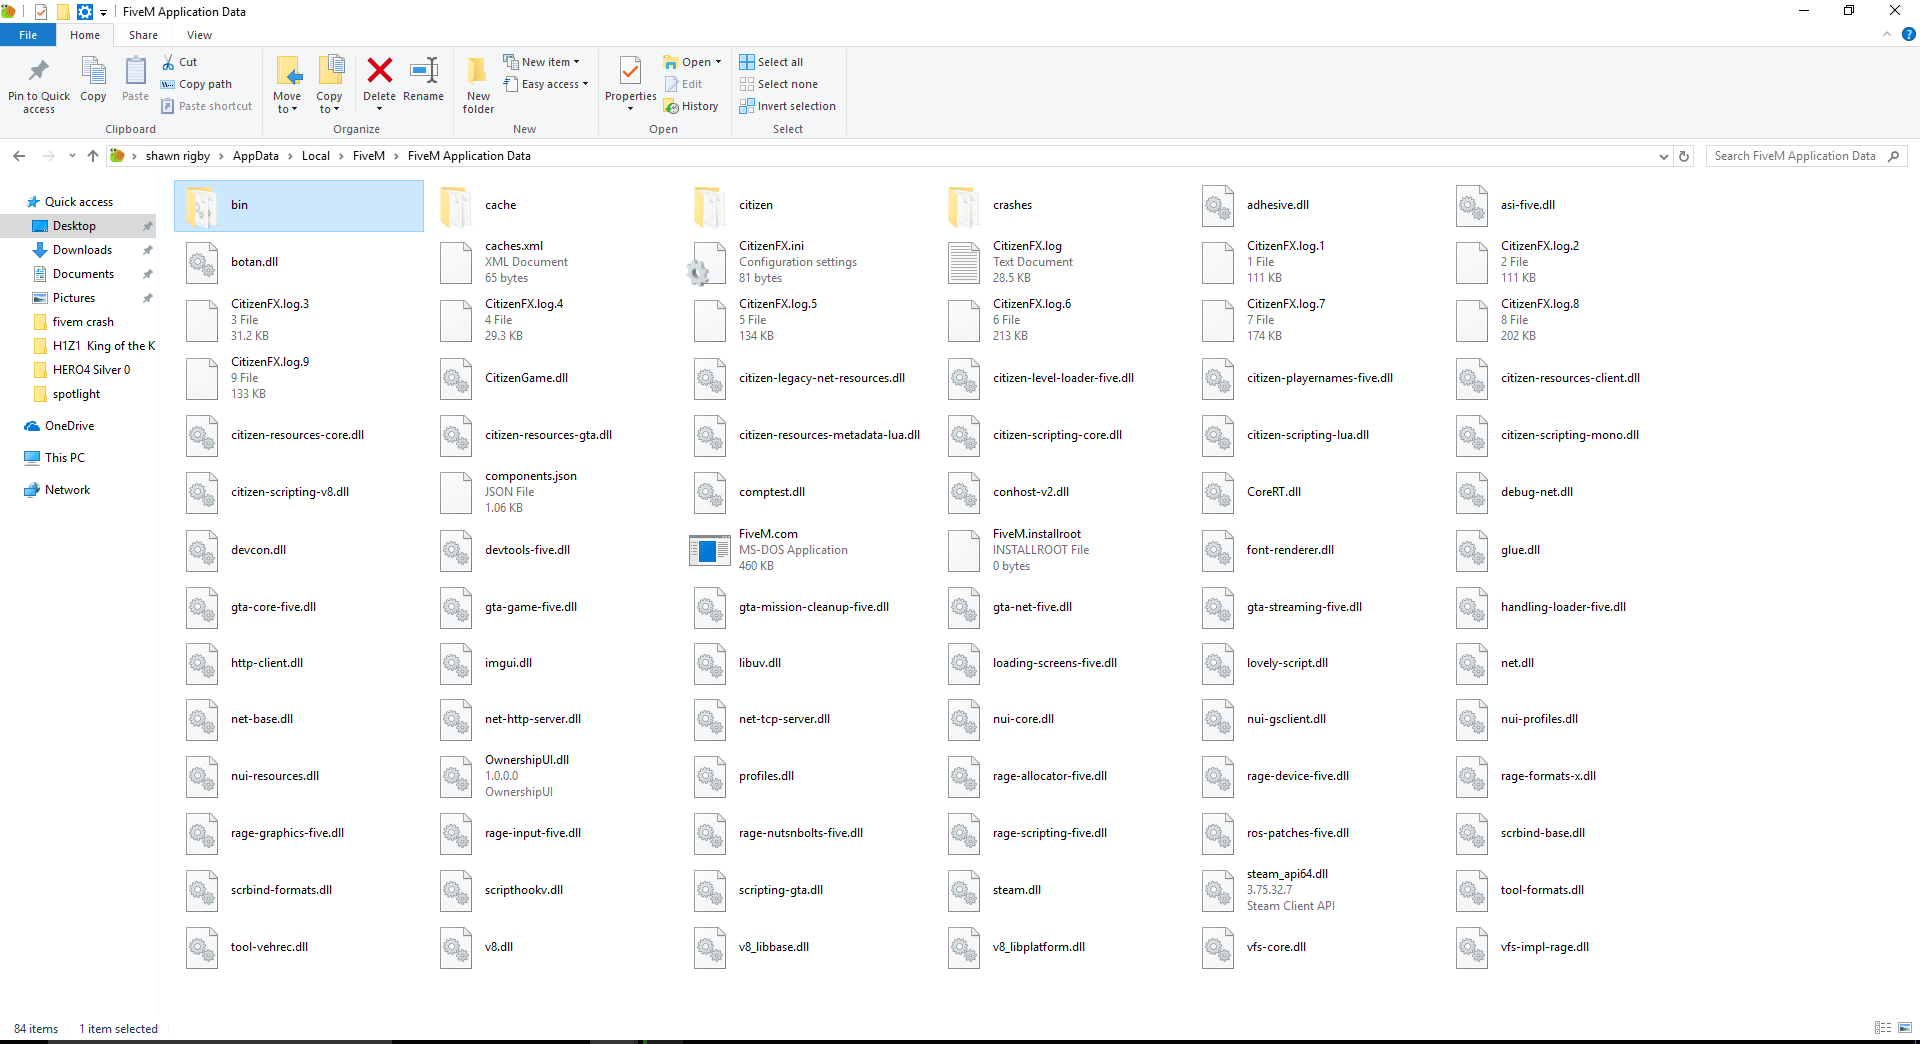
Task: Select OneDrive in the navigation pane
Action: [69, 426]
